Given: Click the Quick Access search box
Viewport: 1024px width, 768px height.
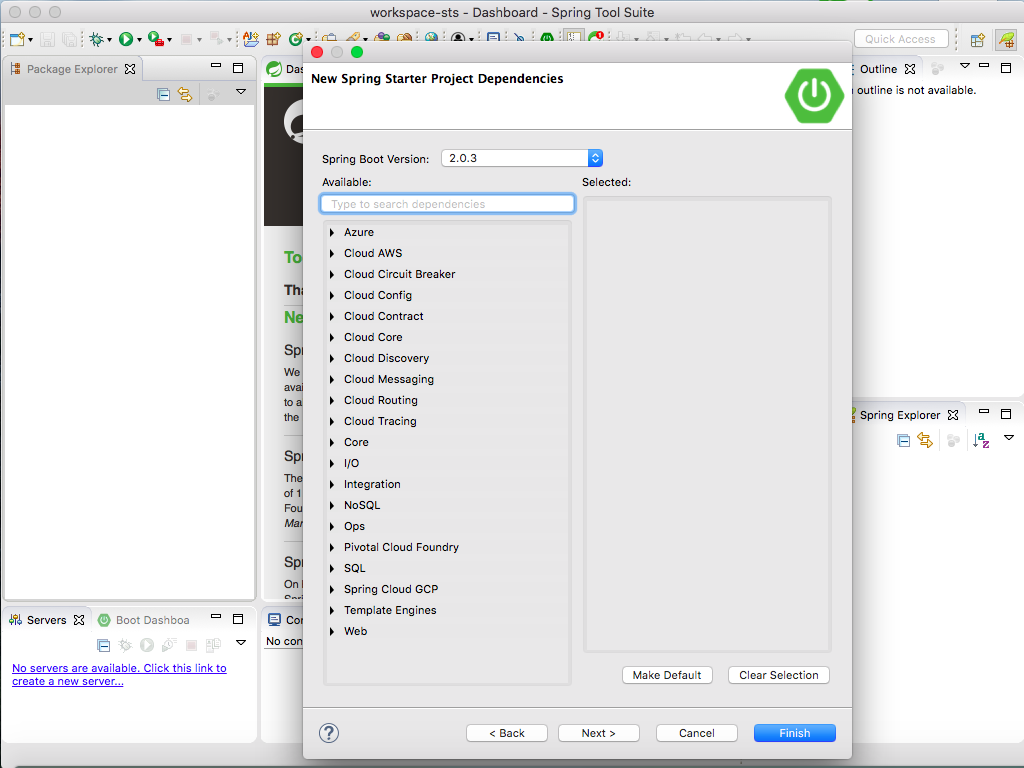Looking at the screenshot, I should 901,39.
